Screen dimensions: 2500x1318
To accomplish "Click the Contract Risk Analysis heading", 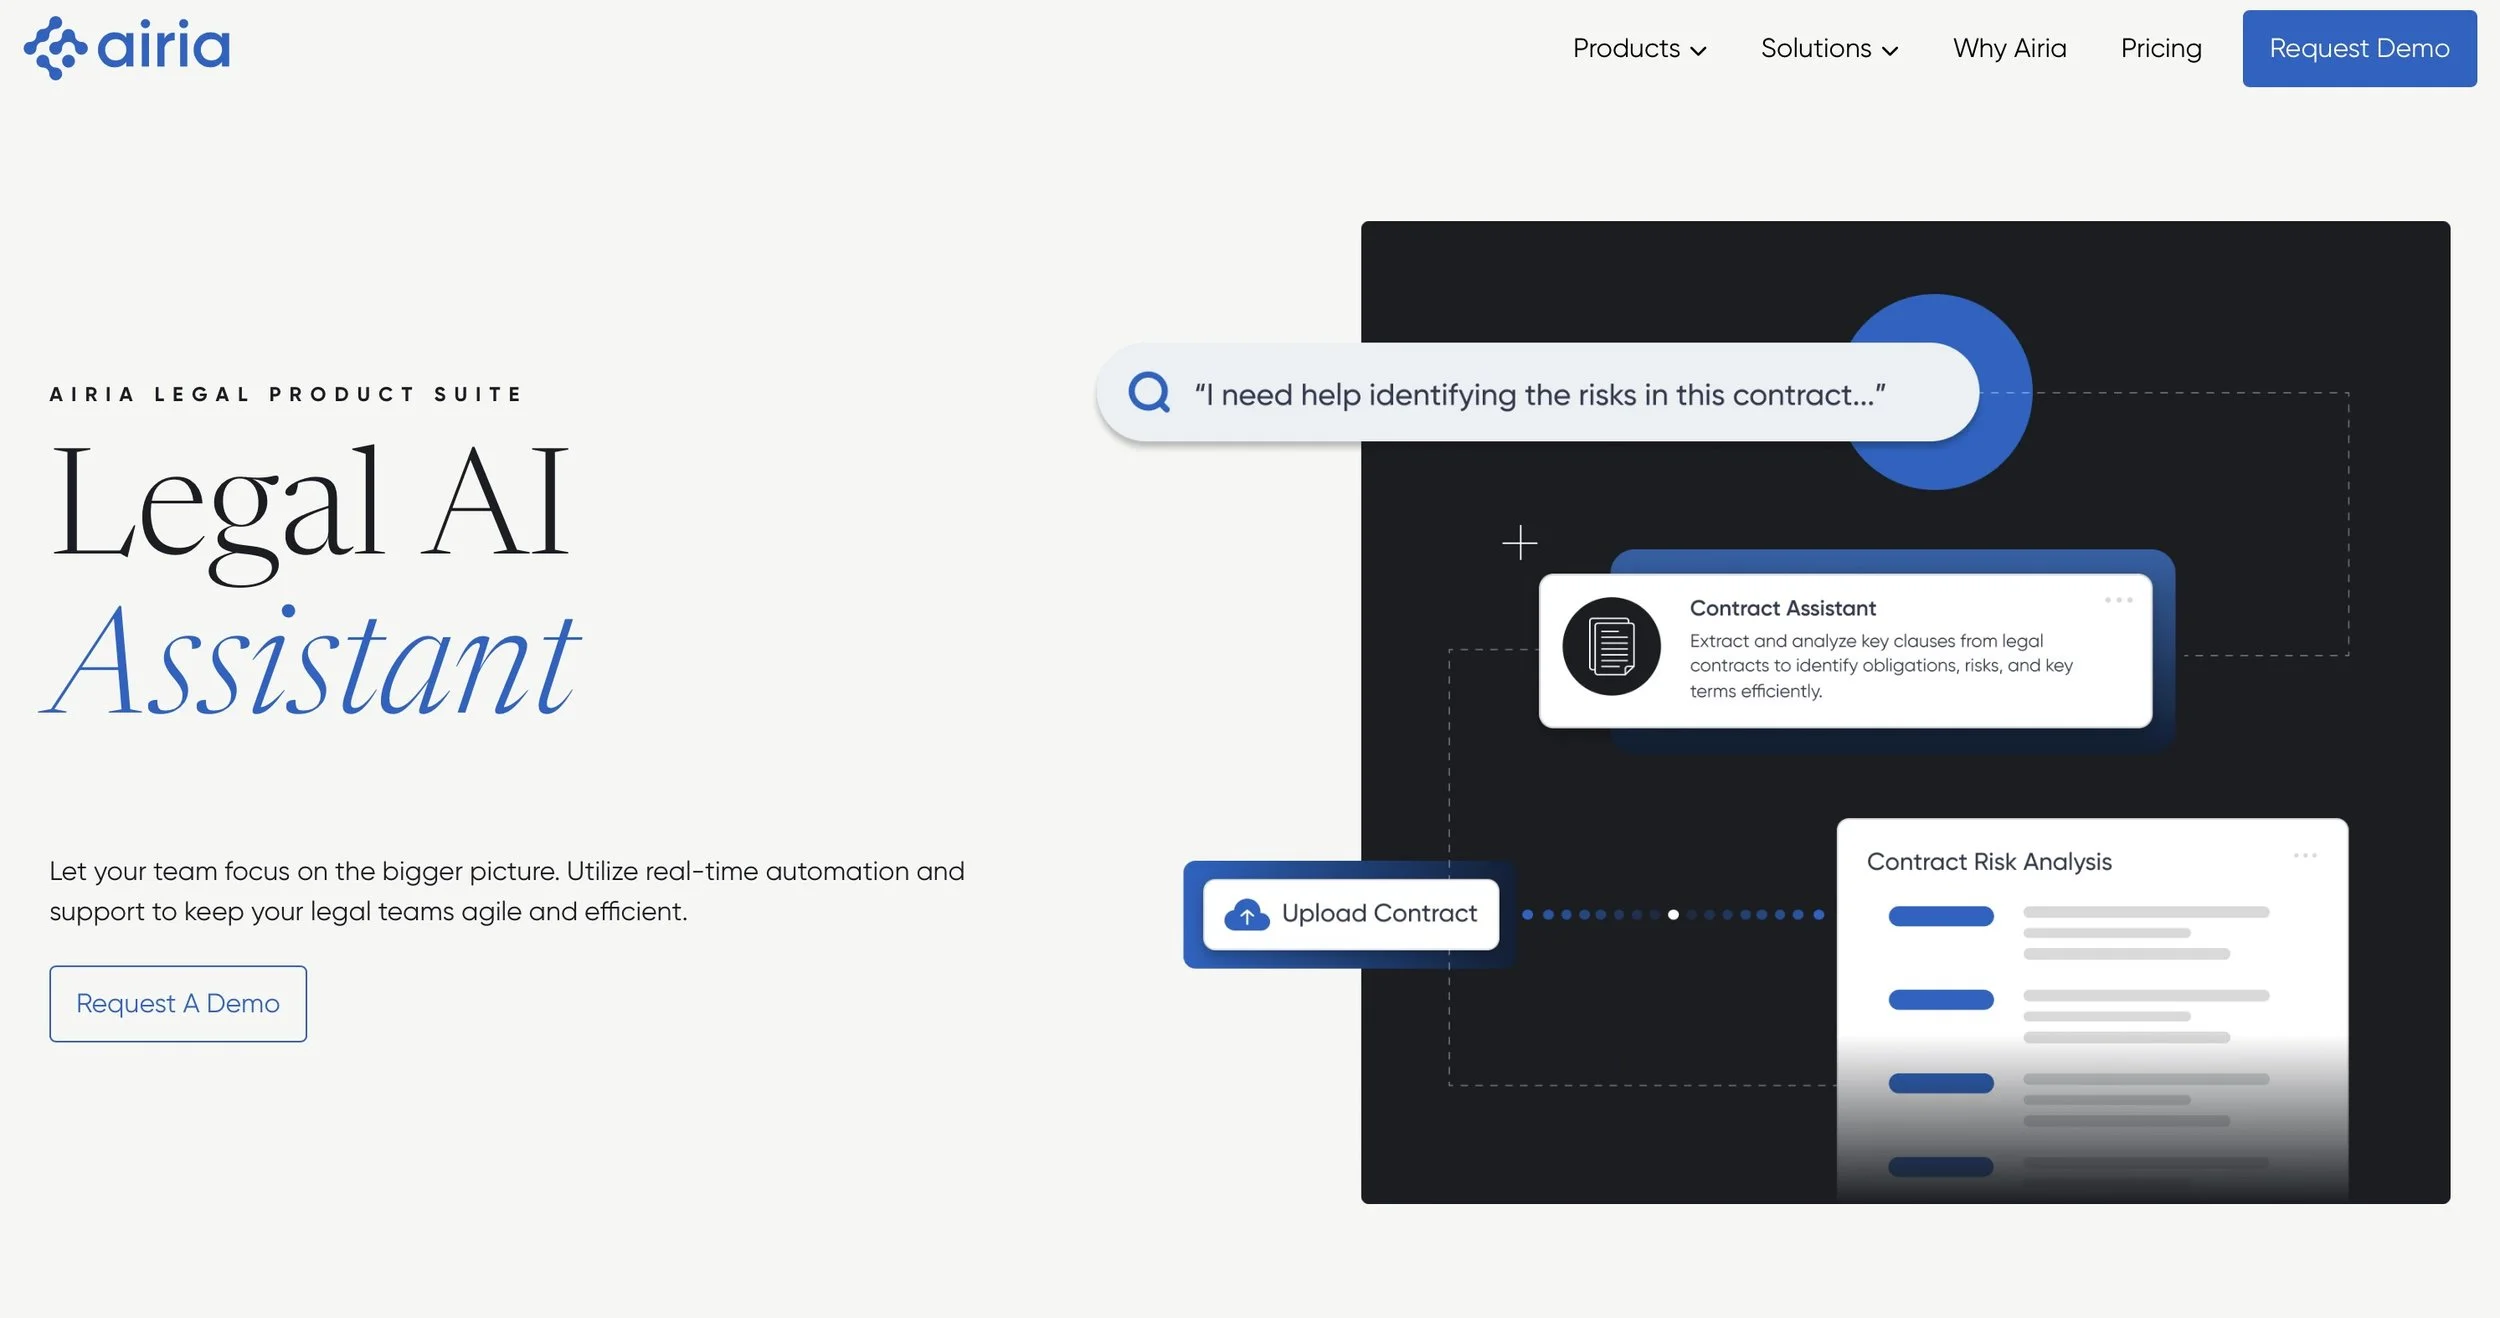I will (1989, 862).
